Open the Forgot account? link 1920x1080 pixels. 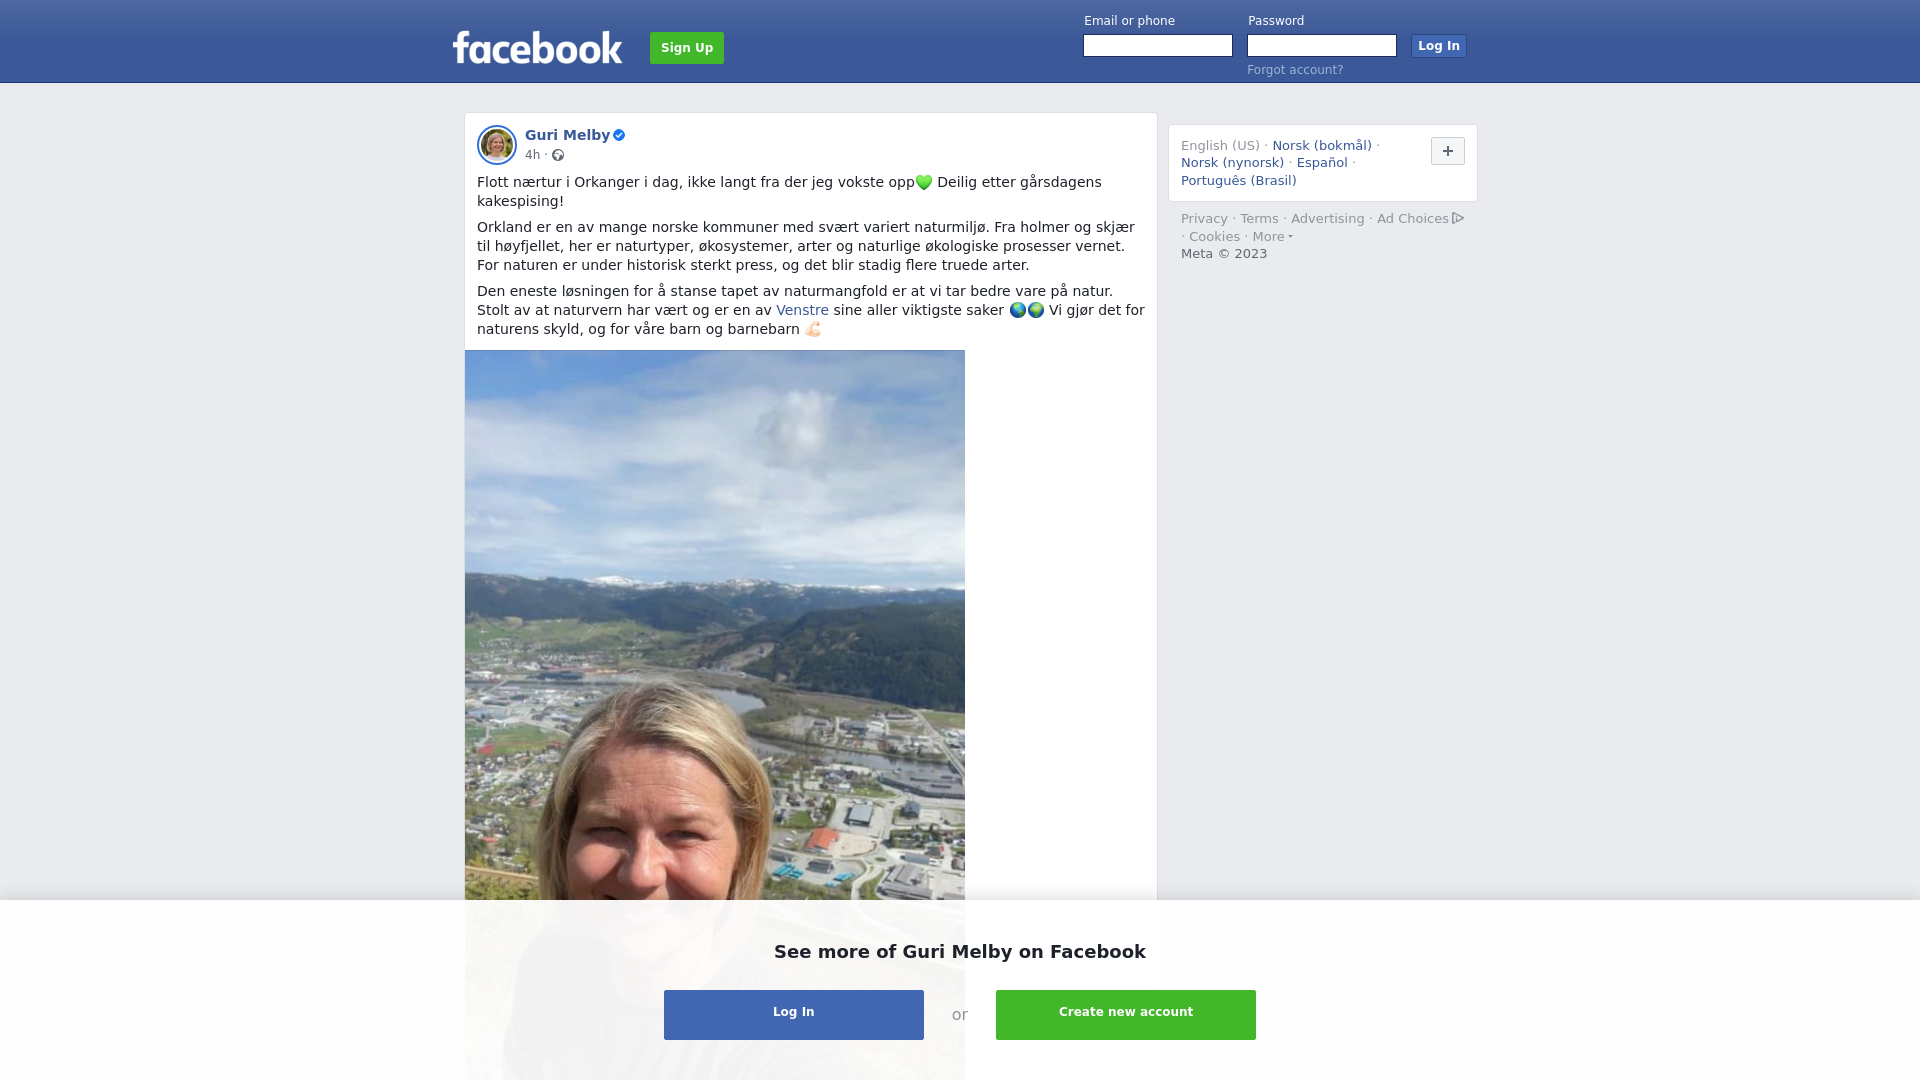pyautogui.click(x=1295, y=70)
